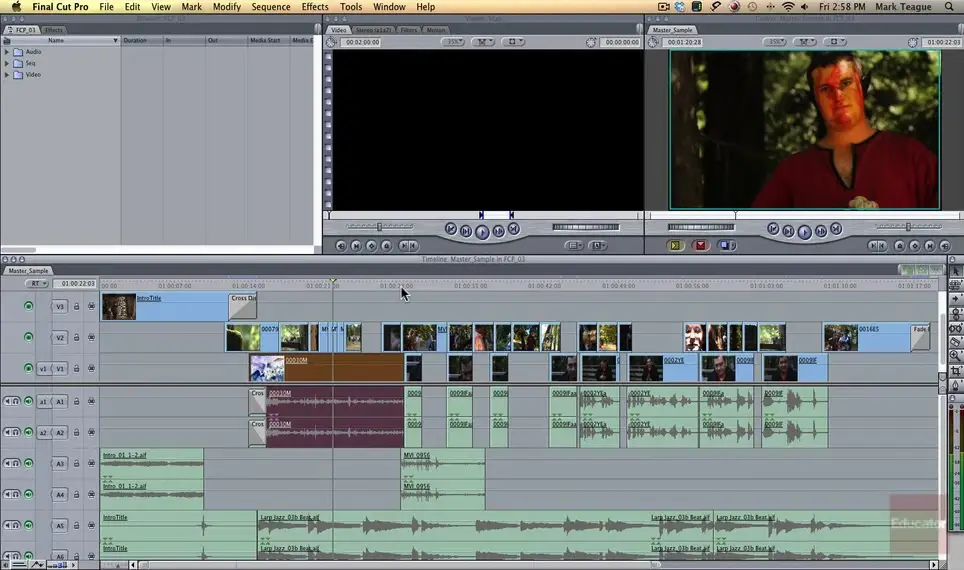Lock track A2

[x=76, y=432]
